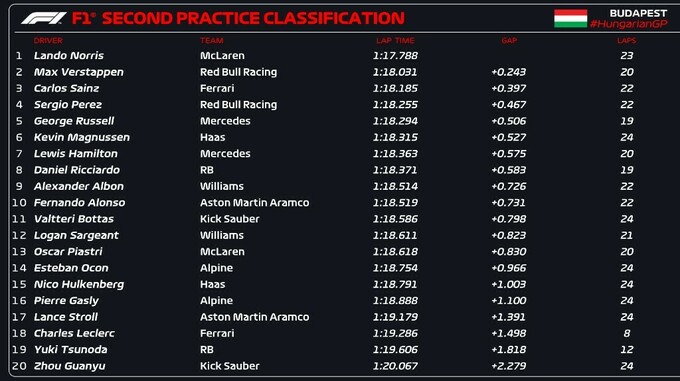Select the DRIVER column header

click(48, 40)
